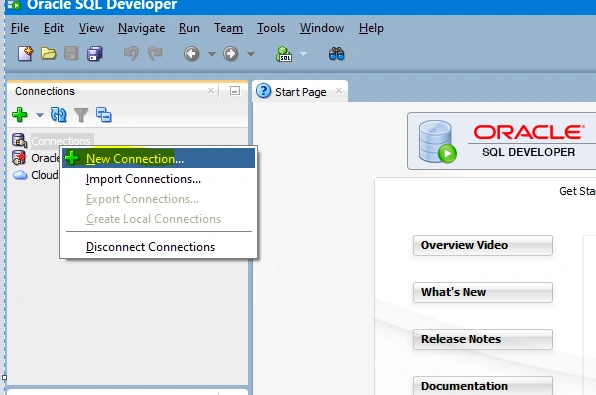Open SQL Worksheet dropdown arrow
Image resolution: width=596 pixels, height=395 pixels.
coord(303,54)
